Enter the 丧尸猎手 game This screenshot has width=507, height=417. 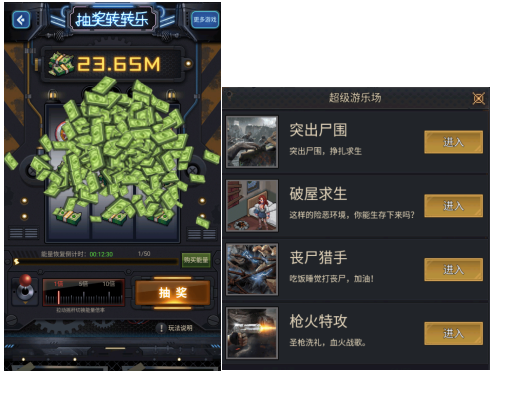(x=453, y=269)
